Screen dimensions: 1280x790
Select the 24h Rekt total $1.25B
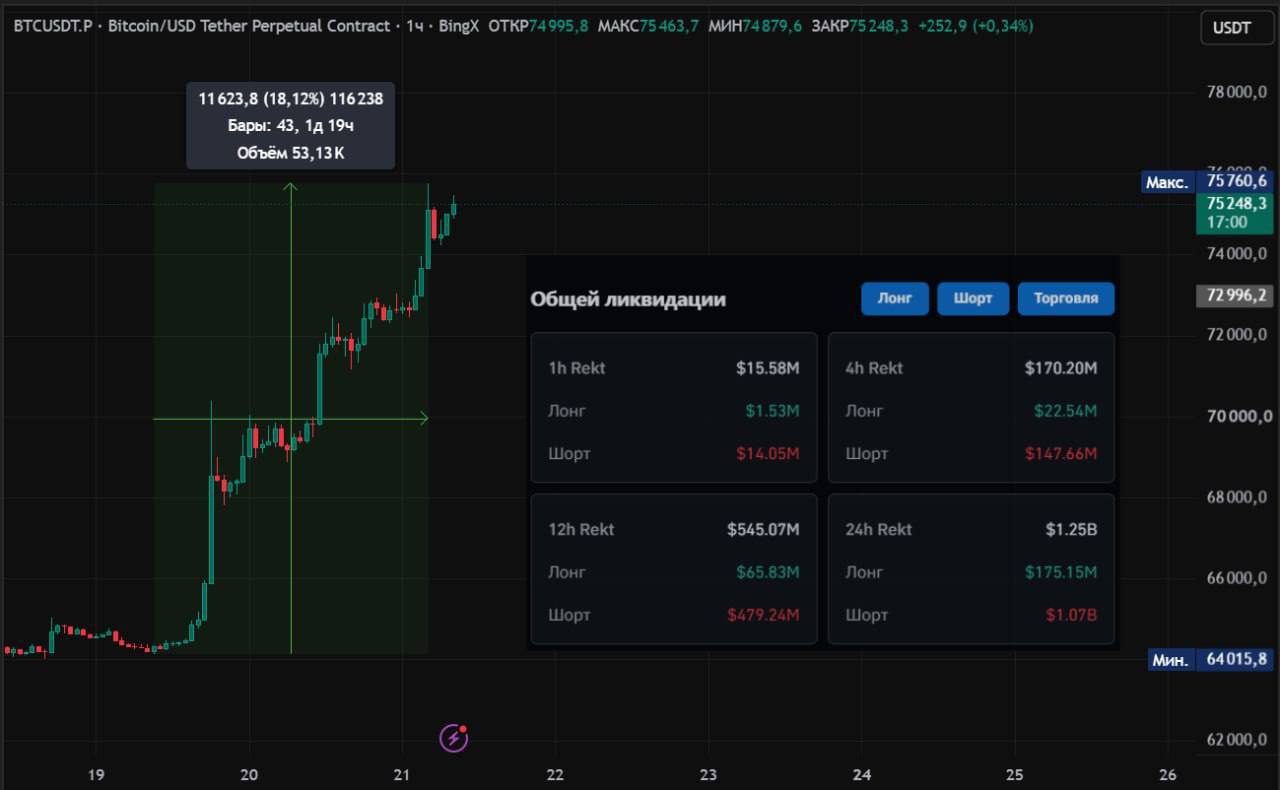click(x=1072, y=529)
